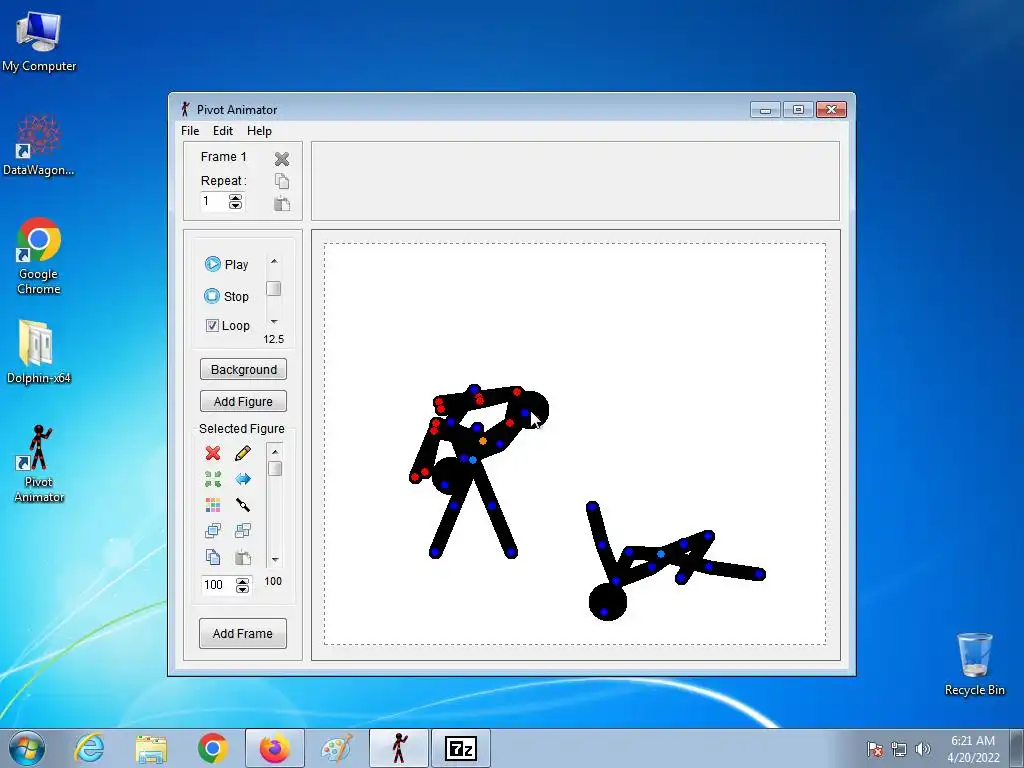This screenshot has height=768, width=1024.
Task: Open the Dolphin-x64 folder on desktop
Action: coord(39,351)
